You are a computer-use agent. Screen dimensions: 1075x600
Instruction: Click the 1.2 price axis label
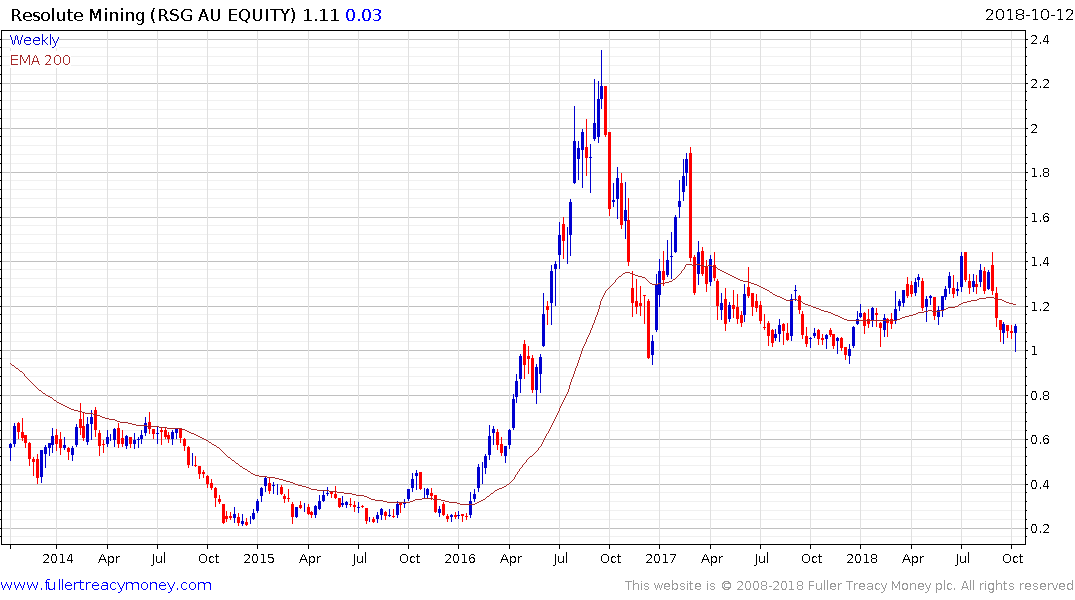coord(1040,307)
